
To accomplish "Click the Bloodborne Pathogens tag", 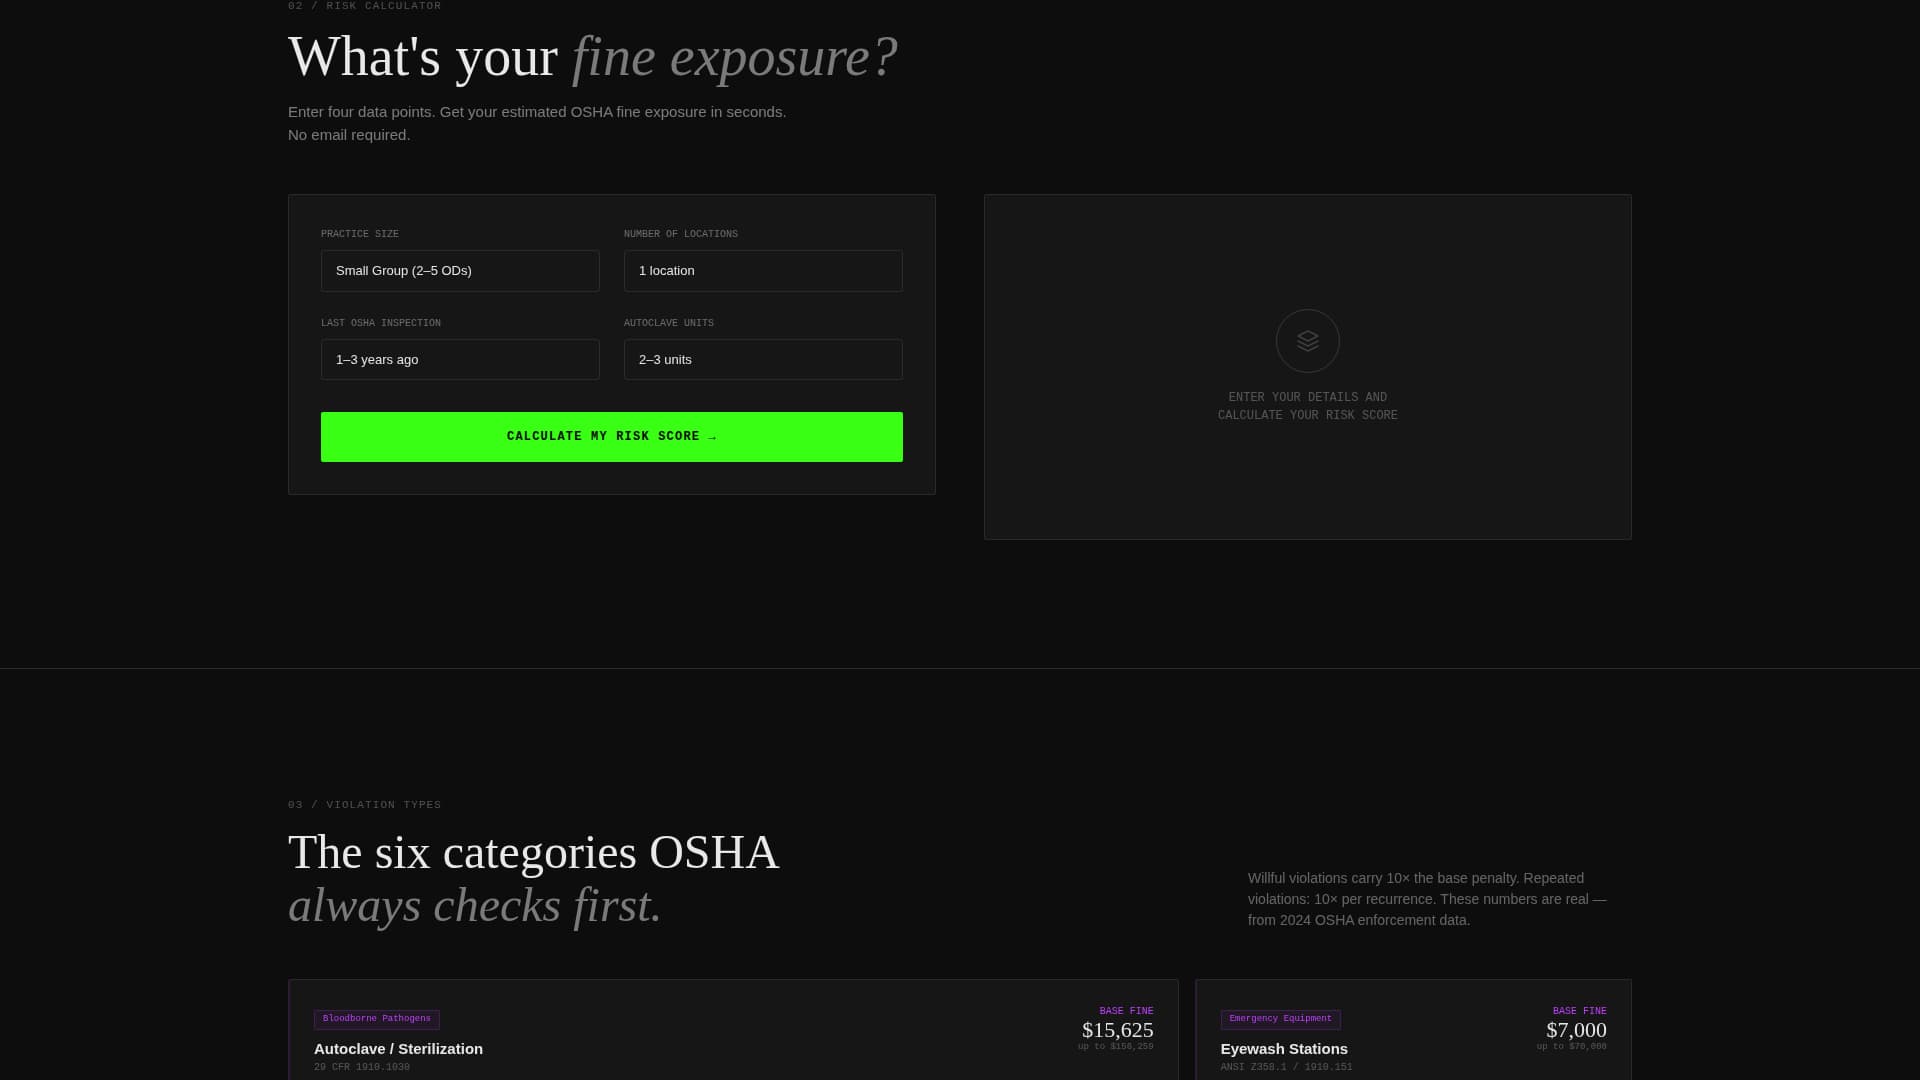I will click(x=377, y=1019).
